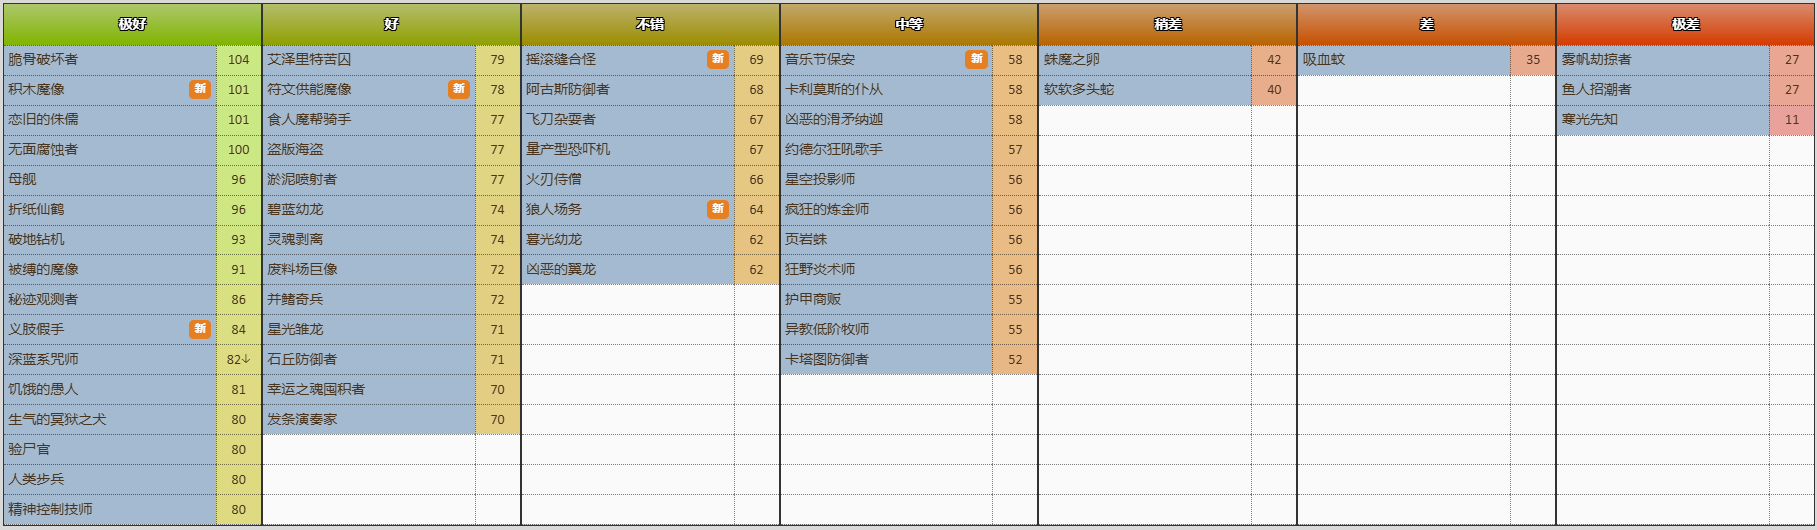
Task: Click the 稍差 tier column header
Action: (x=1168, y=24)
